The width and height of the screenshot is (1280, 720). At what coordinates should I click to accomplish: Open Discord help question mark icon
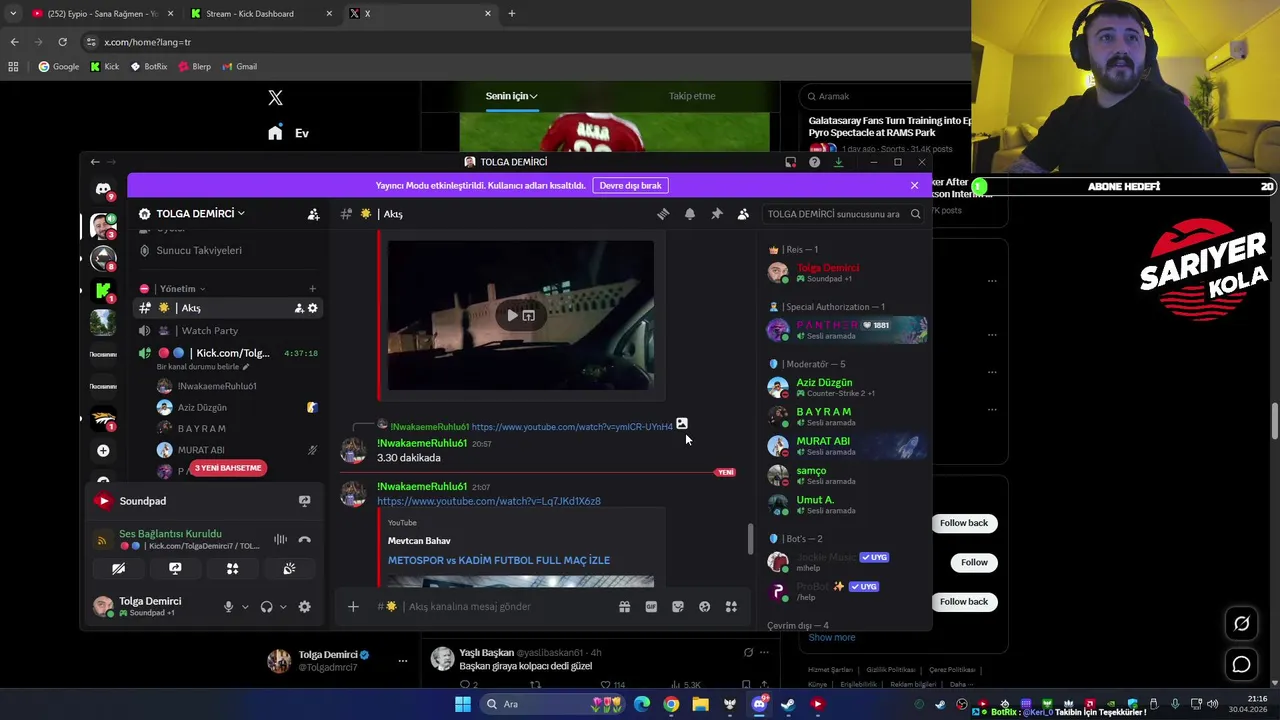(815, 162)
